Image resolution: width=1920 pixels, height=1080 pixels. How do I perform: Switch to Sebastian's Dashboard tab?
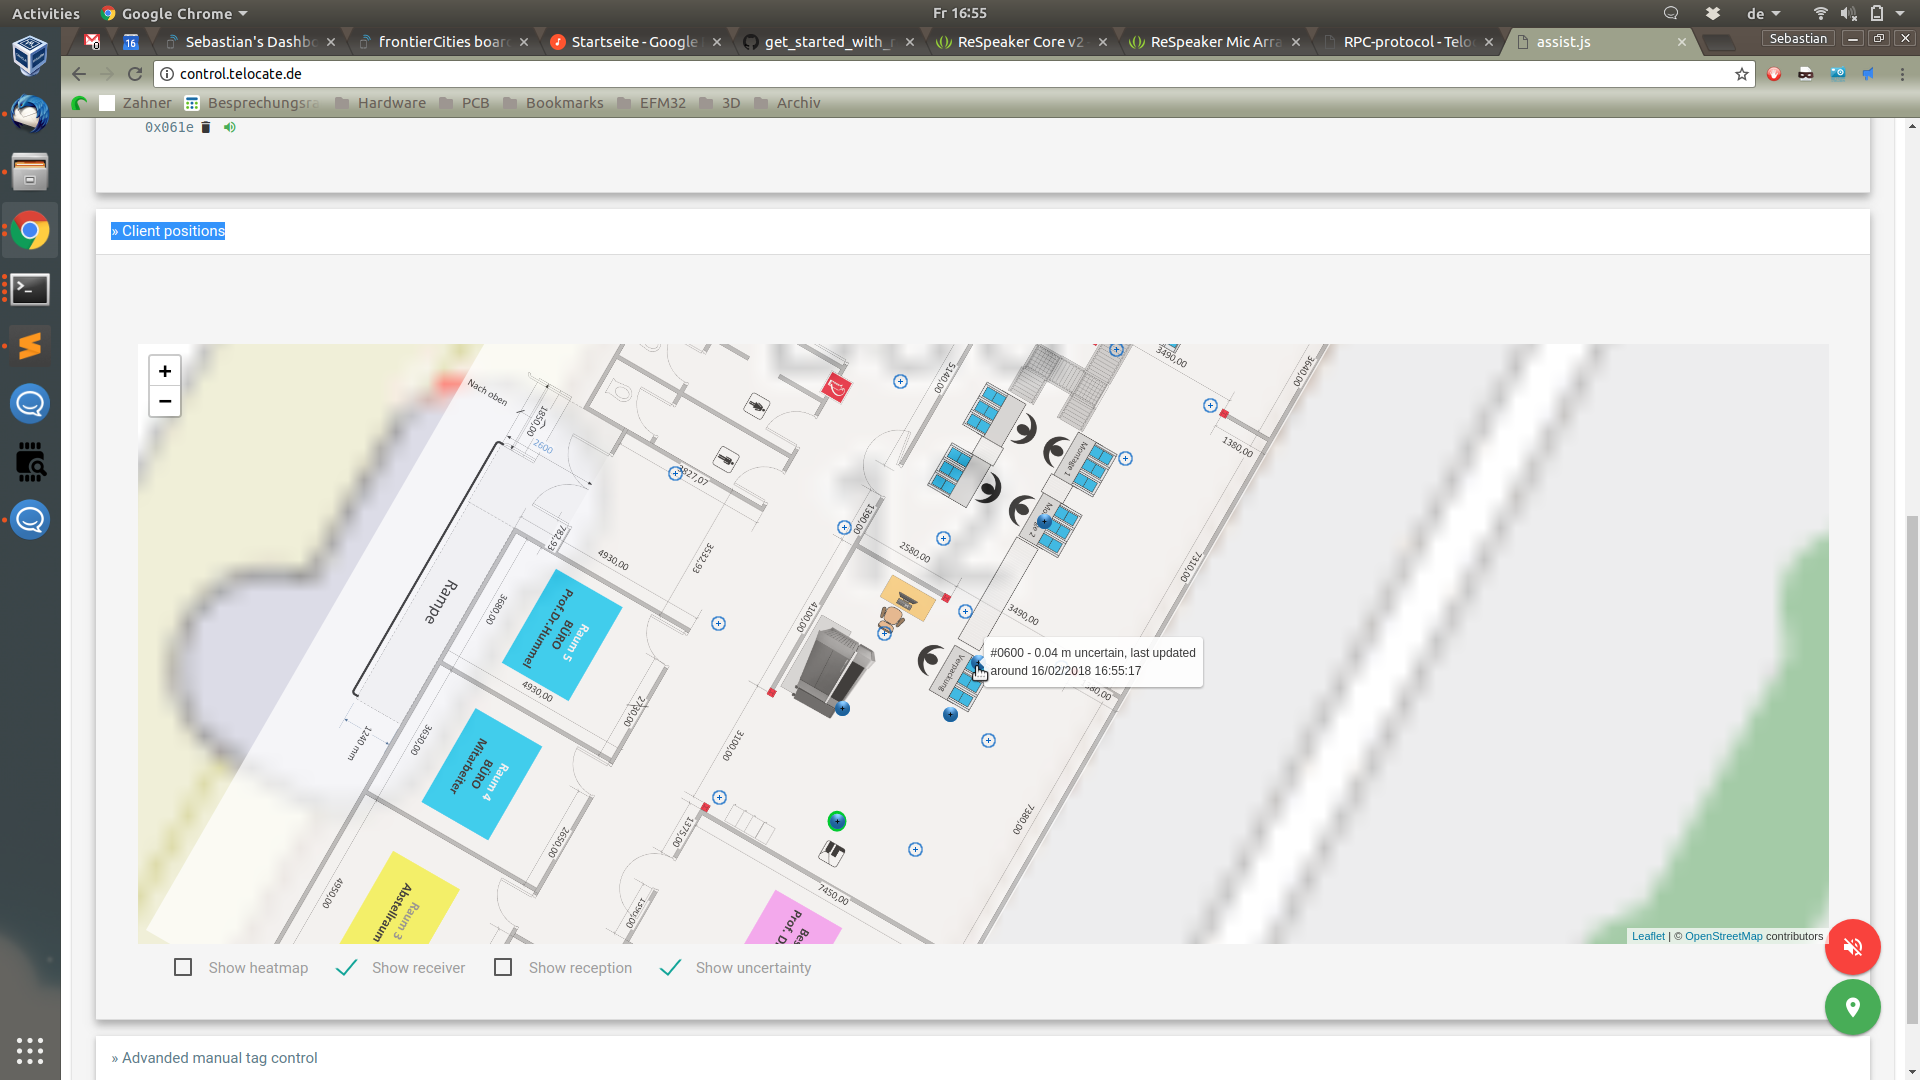250,42
